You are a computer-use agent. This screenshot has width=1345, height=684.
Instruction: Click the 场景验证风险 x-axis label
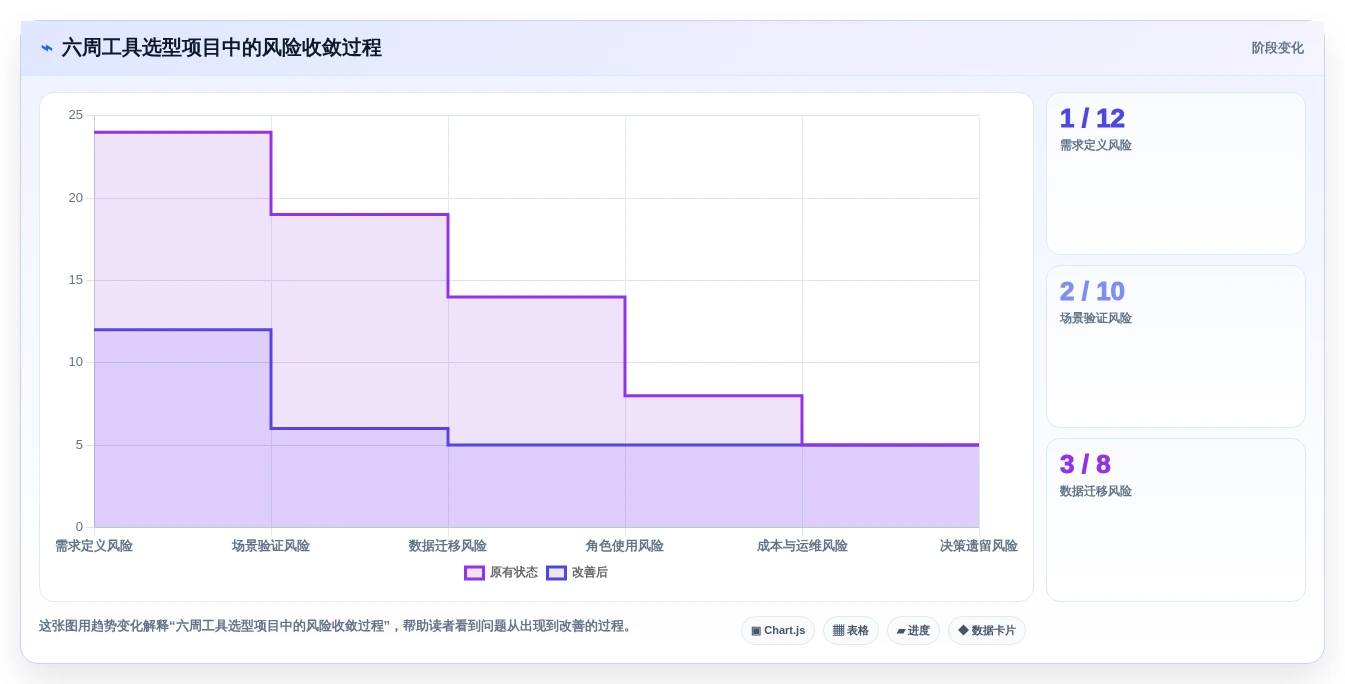pyautogui.click(x=271, y=546)
